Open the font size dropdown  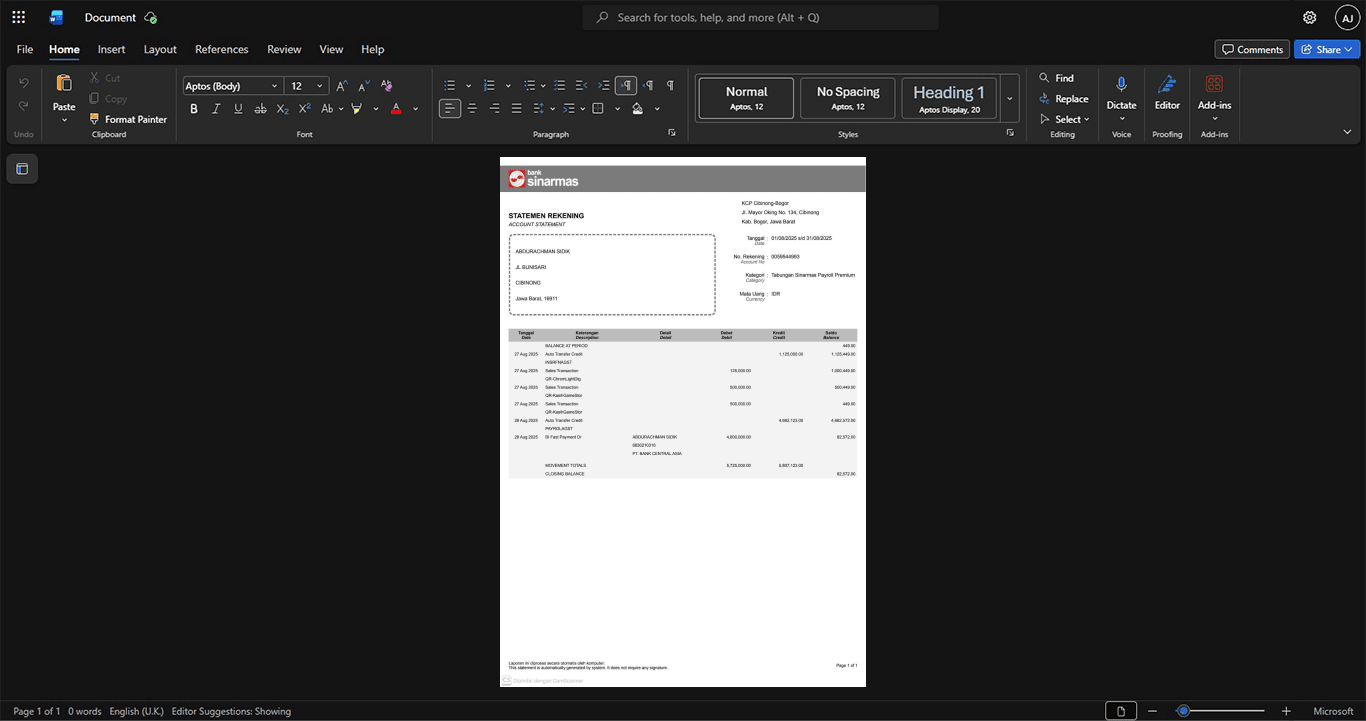320,86
